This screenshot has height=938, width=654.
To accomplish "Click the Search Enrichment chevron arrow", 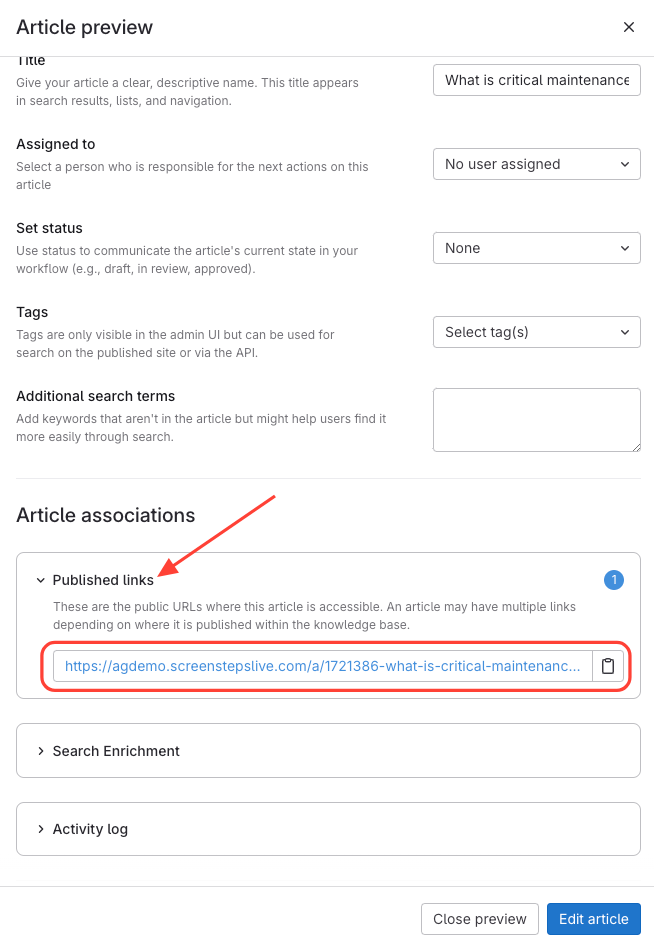I will pyautogui.click(x=41, y=751).
